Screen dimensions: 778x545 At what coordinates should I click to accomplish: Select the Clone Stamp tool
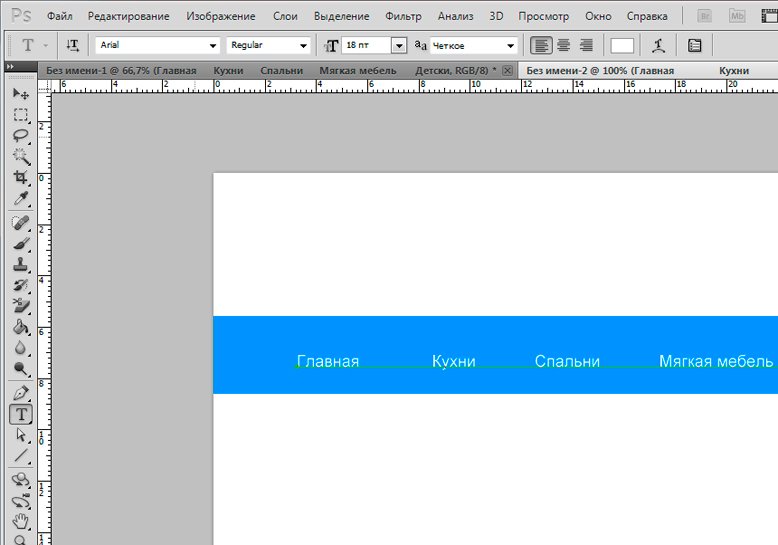[21, 264]
